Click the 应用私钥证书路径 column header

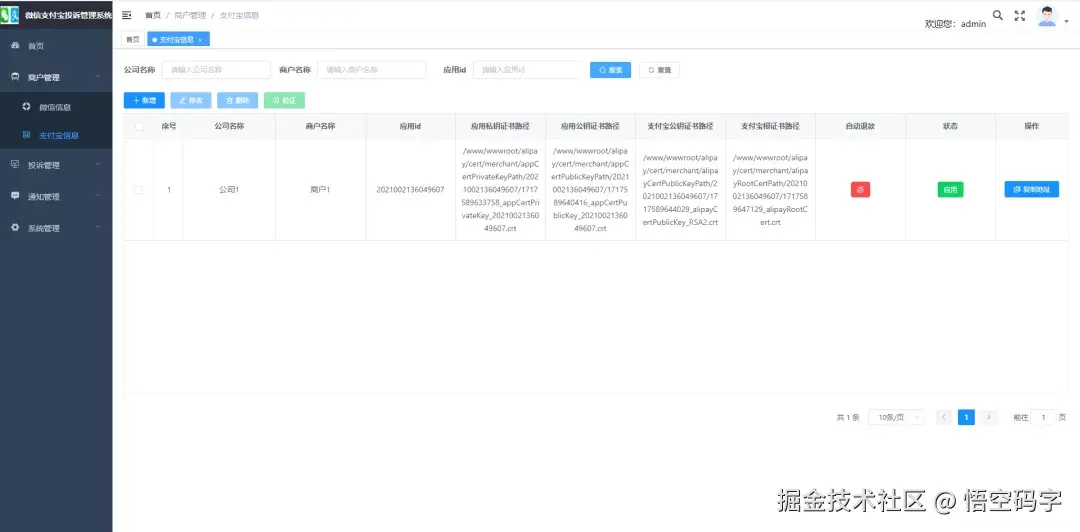click(500, 126)
